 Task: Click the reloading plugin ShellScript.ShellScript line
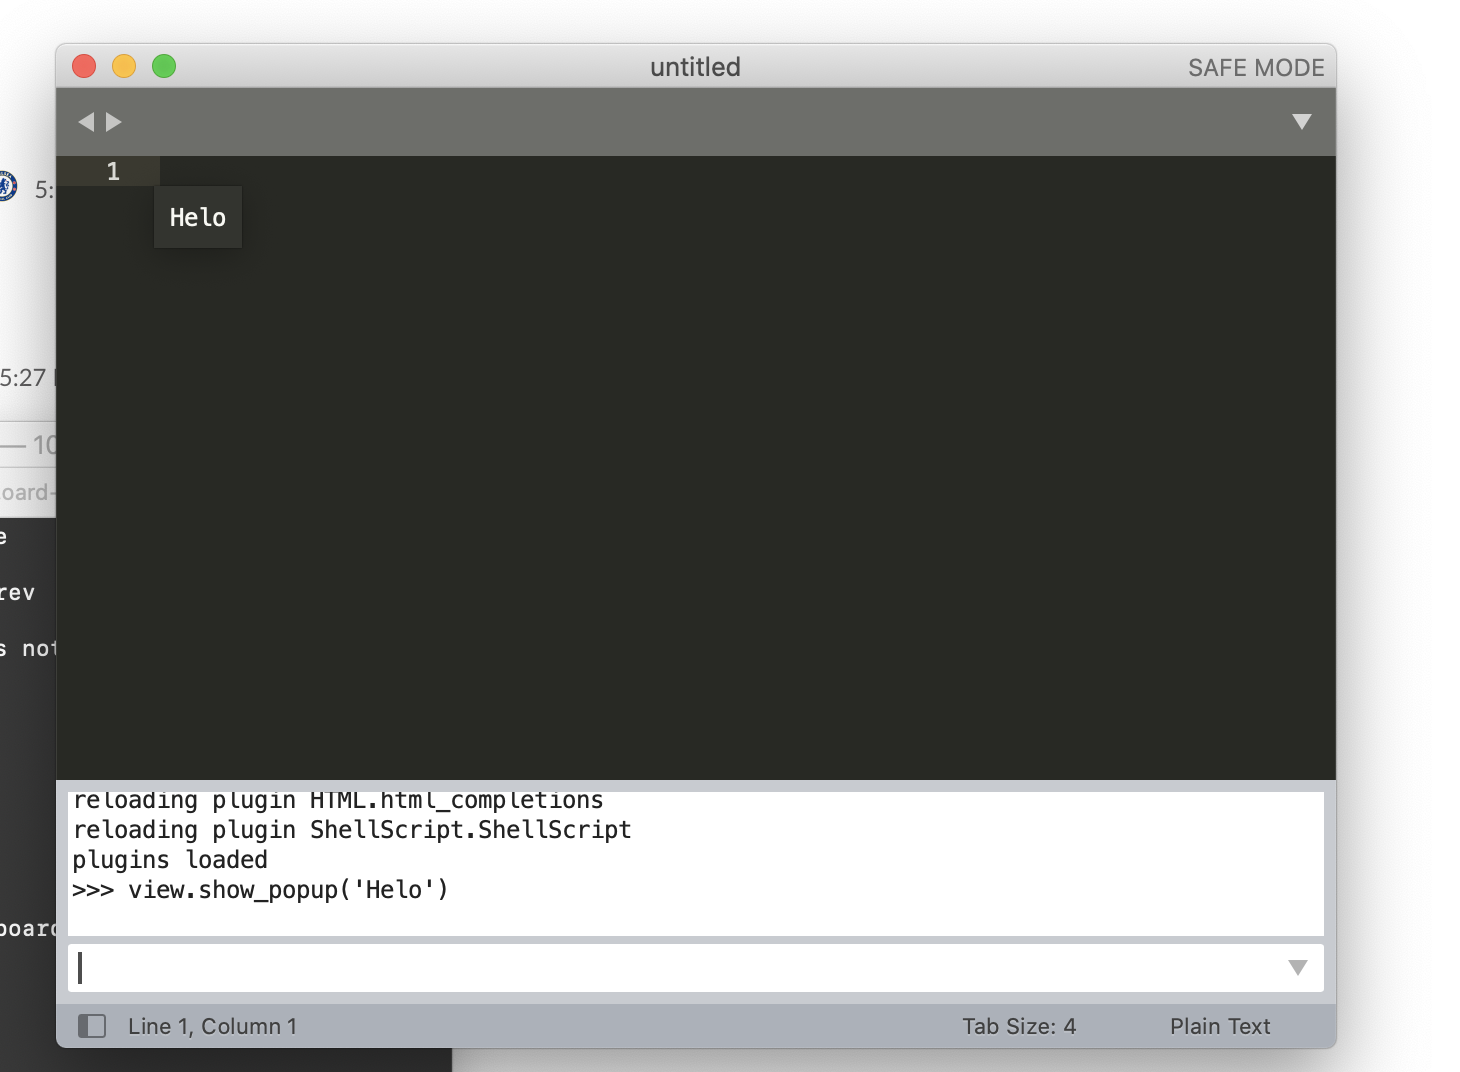351,829
